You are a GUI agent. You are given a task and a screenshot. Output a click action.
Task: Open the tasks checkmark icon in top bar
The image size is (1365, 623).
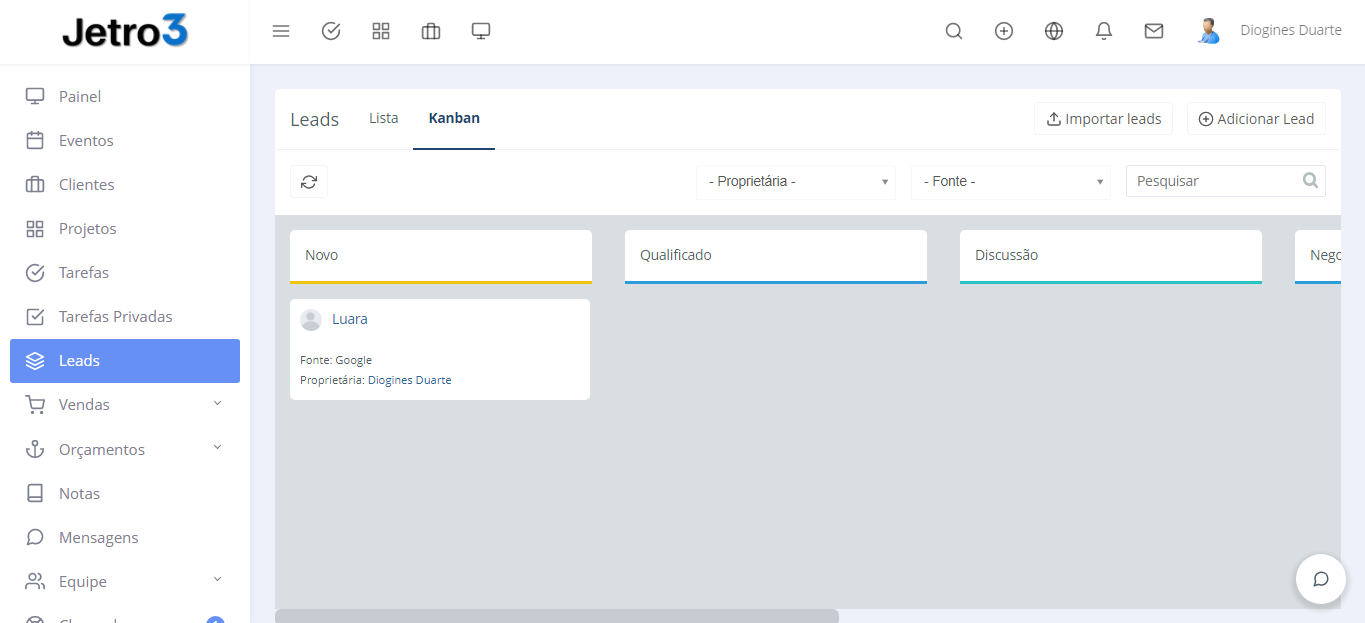(331, 31)
